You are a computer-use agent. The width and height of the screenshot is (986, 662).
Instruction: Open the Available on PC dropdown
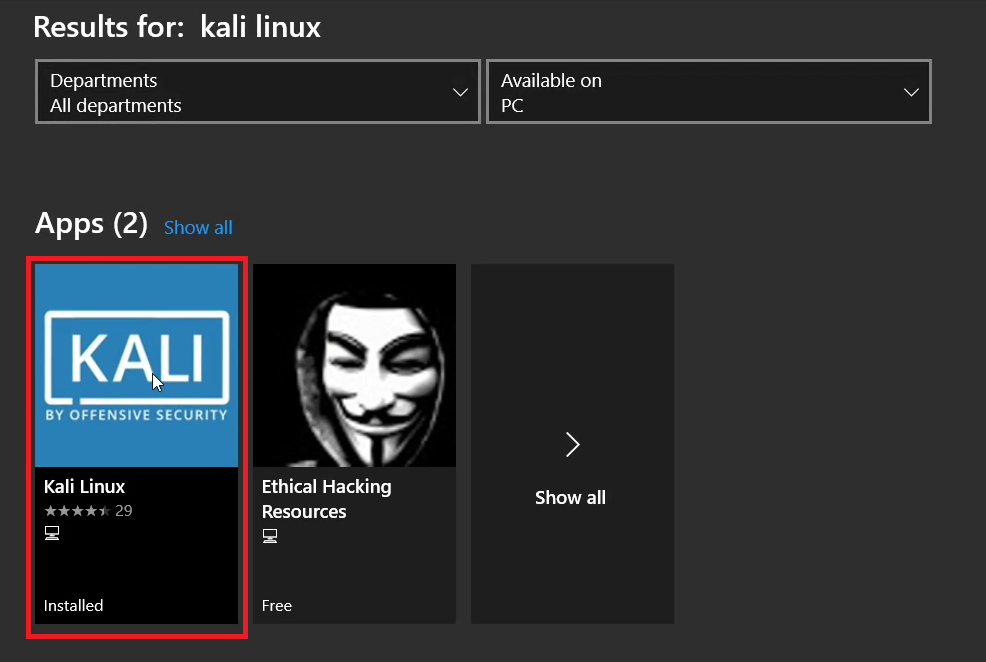tap(709, 92)
